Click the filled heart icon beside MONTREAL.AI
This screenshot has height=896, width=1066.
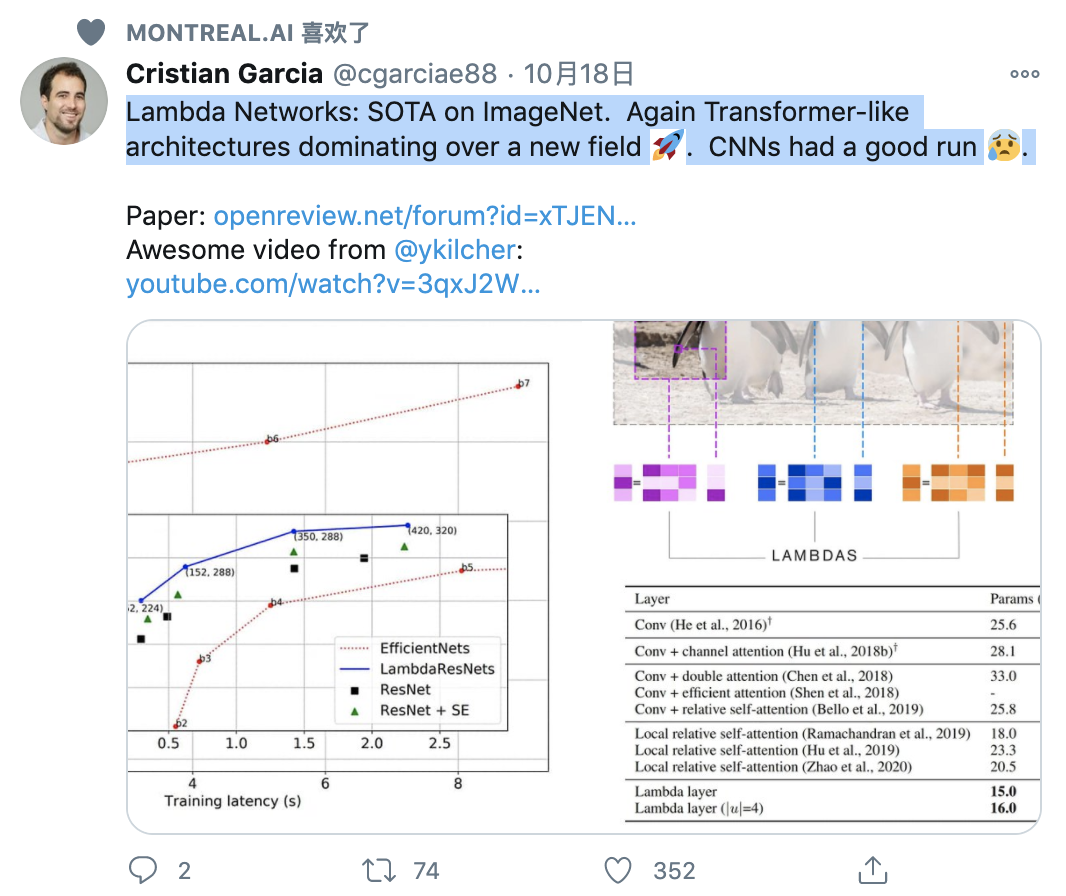coord(91,32)
